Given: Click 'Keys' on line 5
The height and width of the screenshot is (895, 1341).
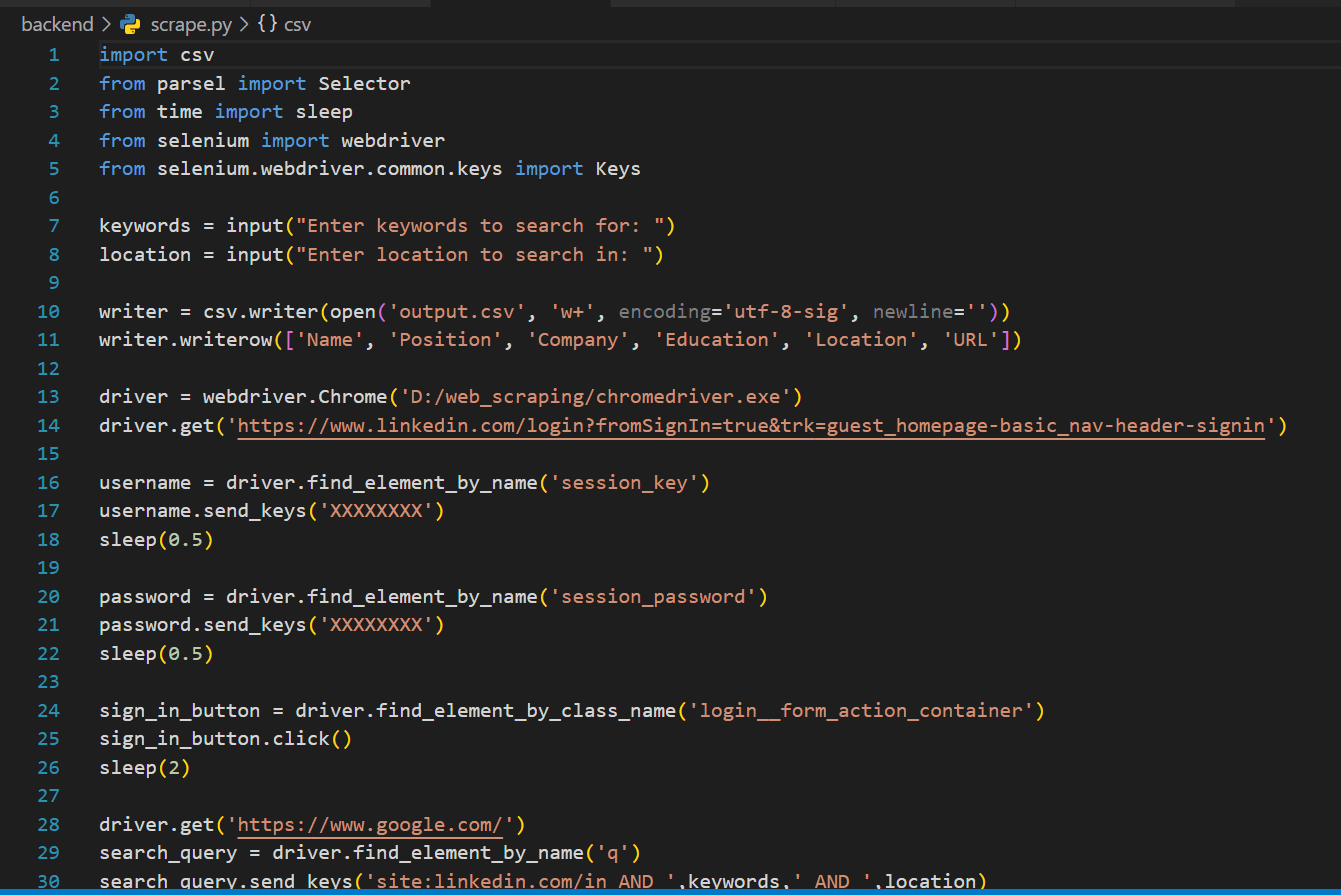Looking at the screenshot, I should 618,169.
